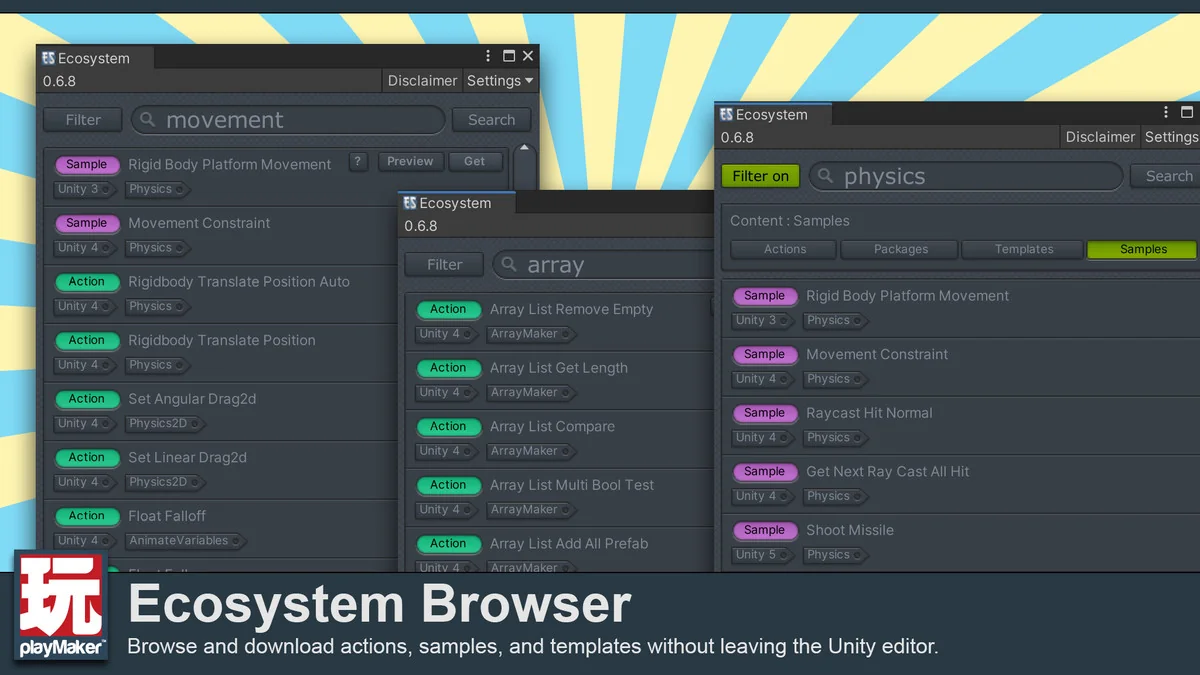Toggle Filter in the array search window

444,265
